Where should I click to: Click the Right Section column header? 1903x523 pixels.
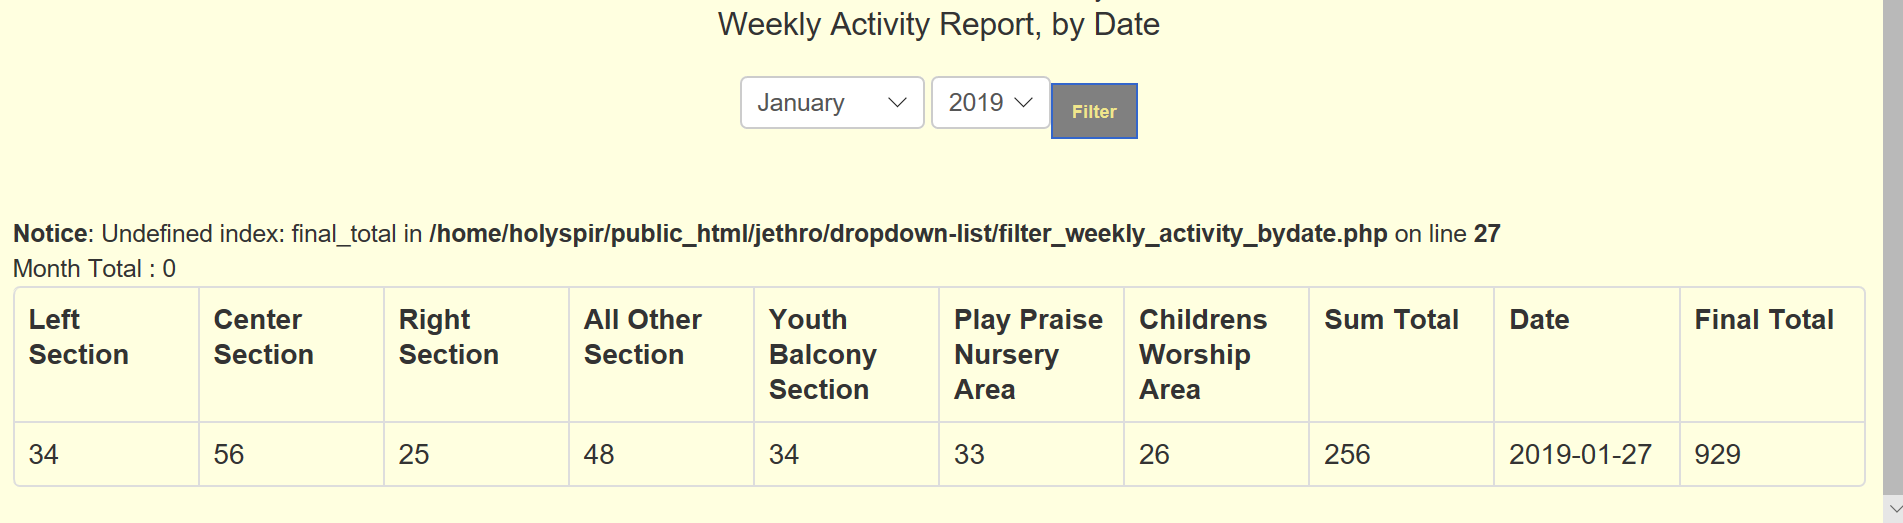[476, 355]
